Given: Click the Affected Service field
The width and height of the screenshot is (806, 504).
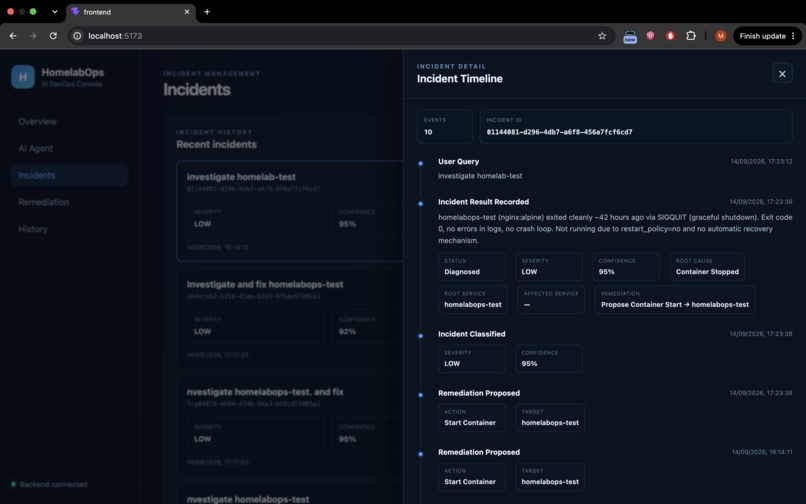Looking at the screenshot, I should [551, 299].
